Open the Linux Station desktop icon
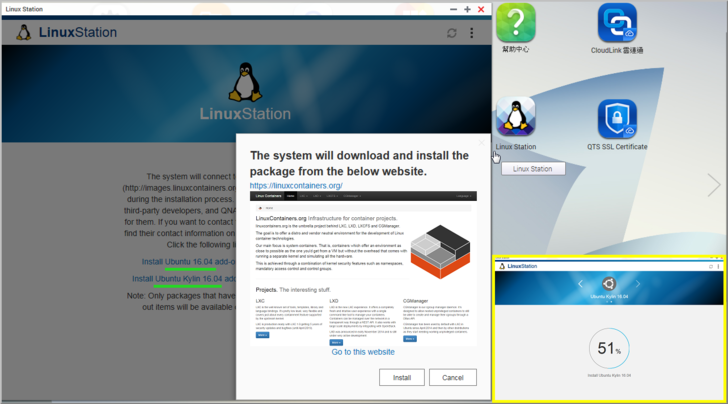Viewport: 728px width, 404px height. (x=516, y=117)
